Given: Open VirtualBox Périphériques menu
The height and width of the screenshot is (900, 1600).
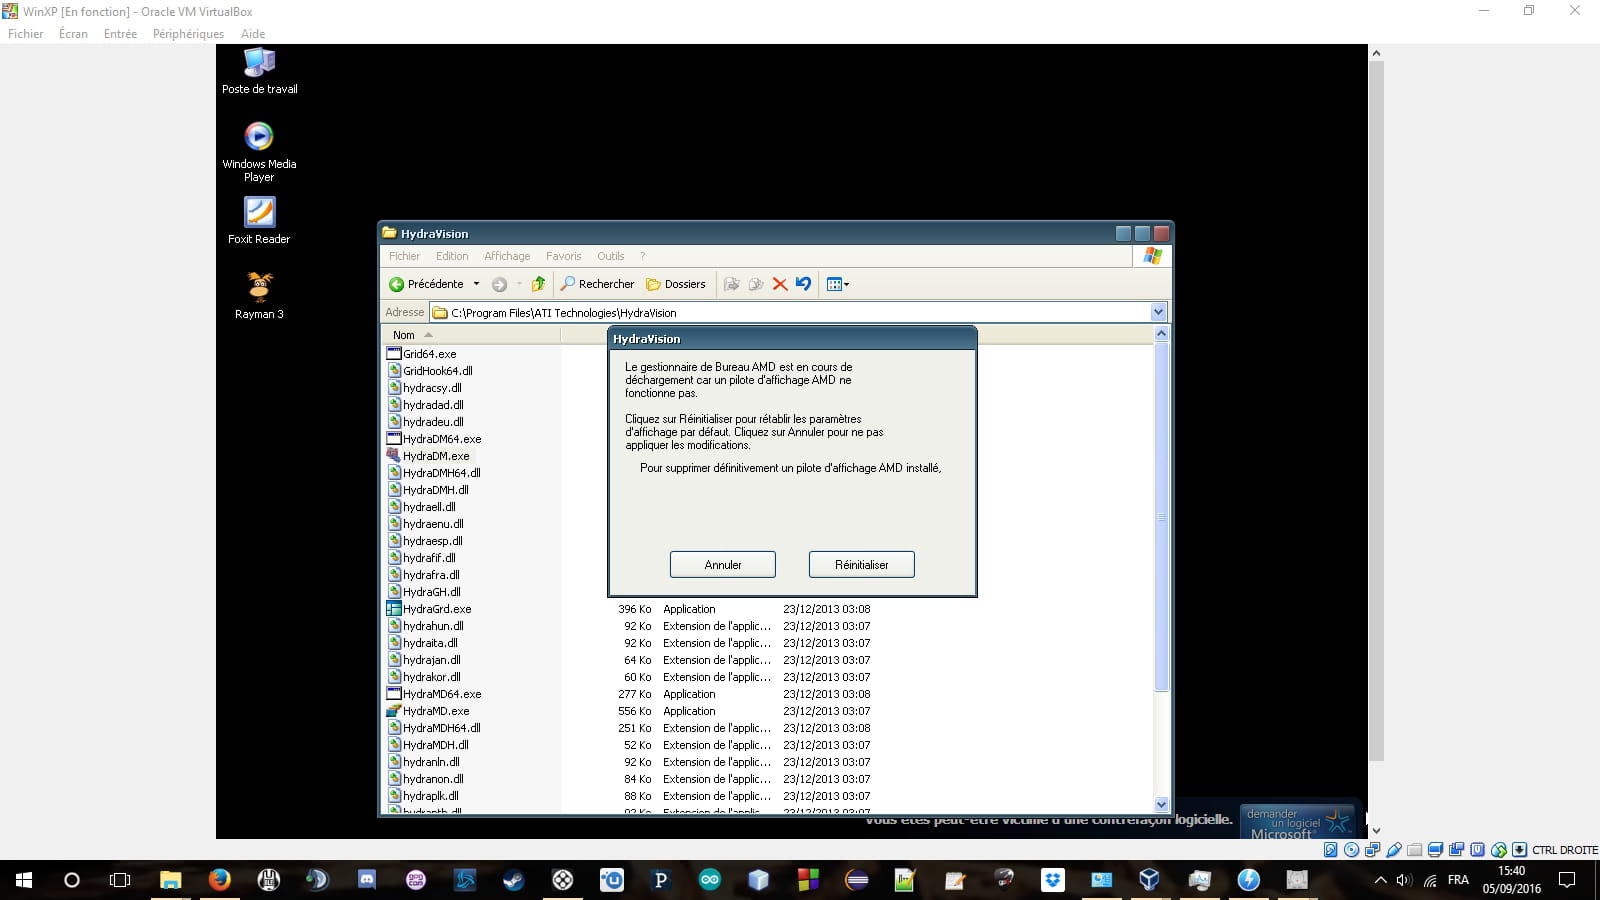Looking at the screenshot, I should pos(188,34).
